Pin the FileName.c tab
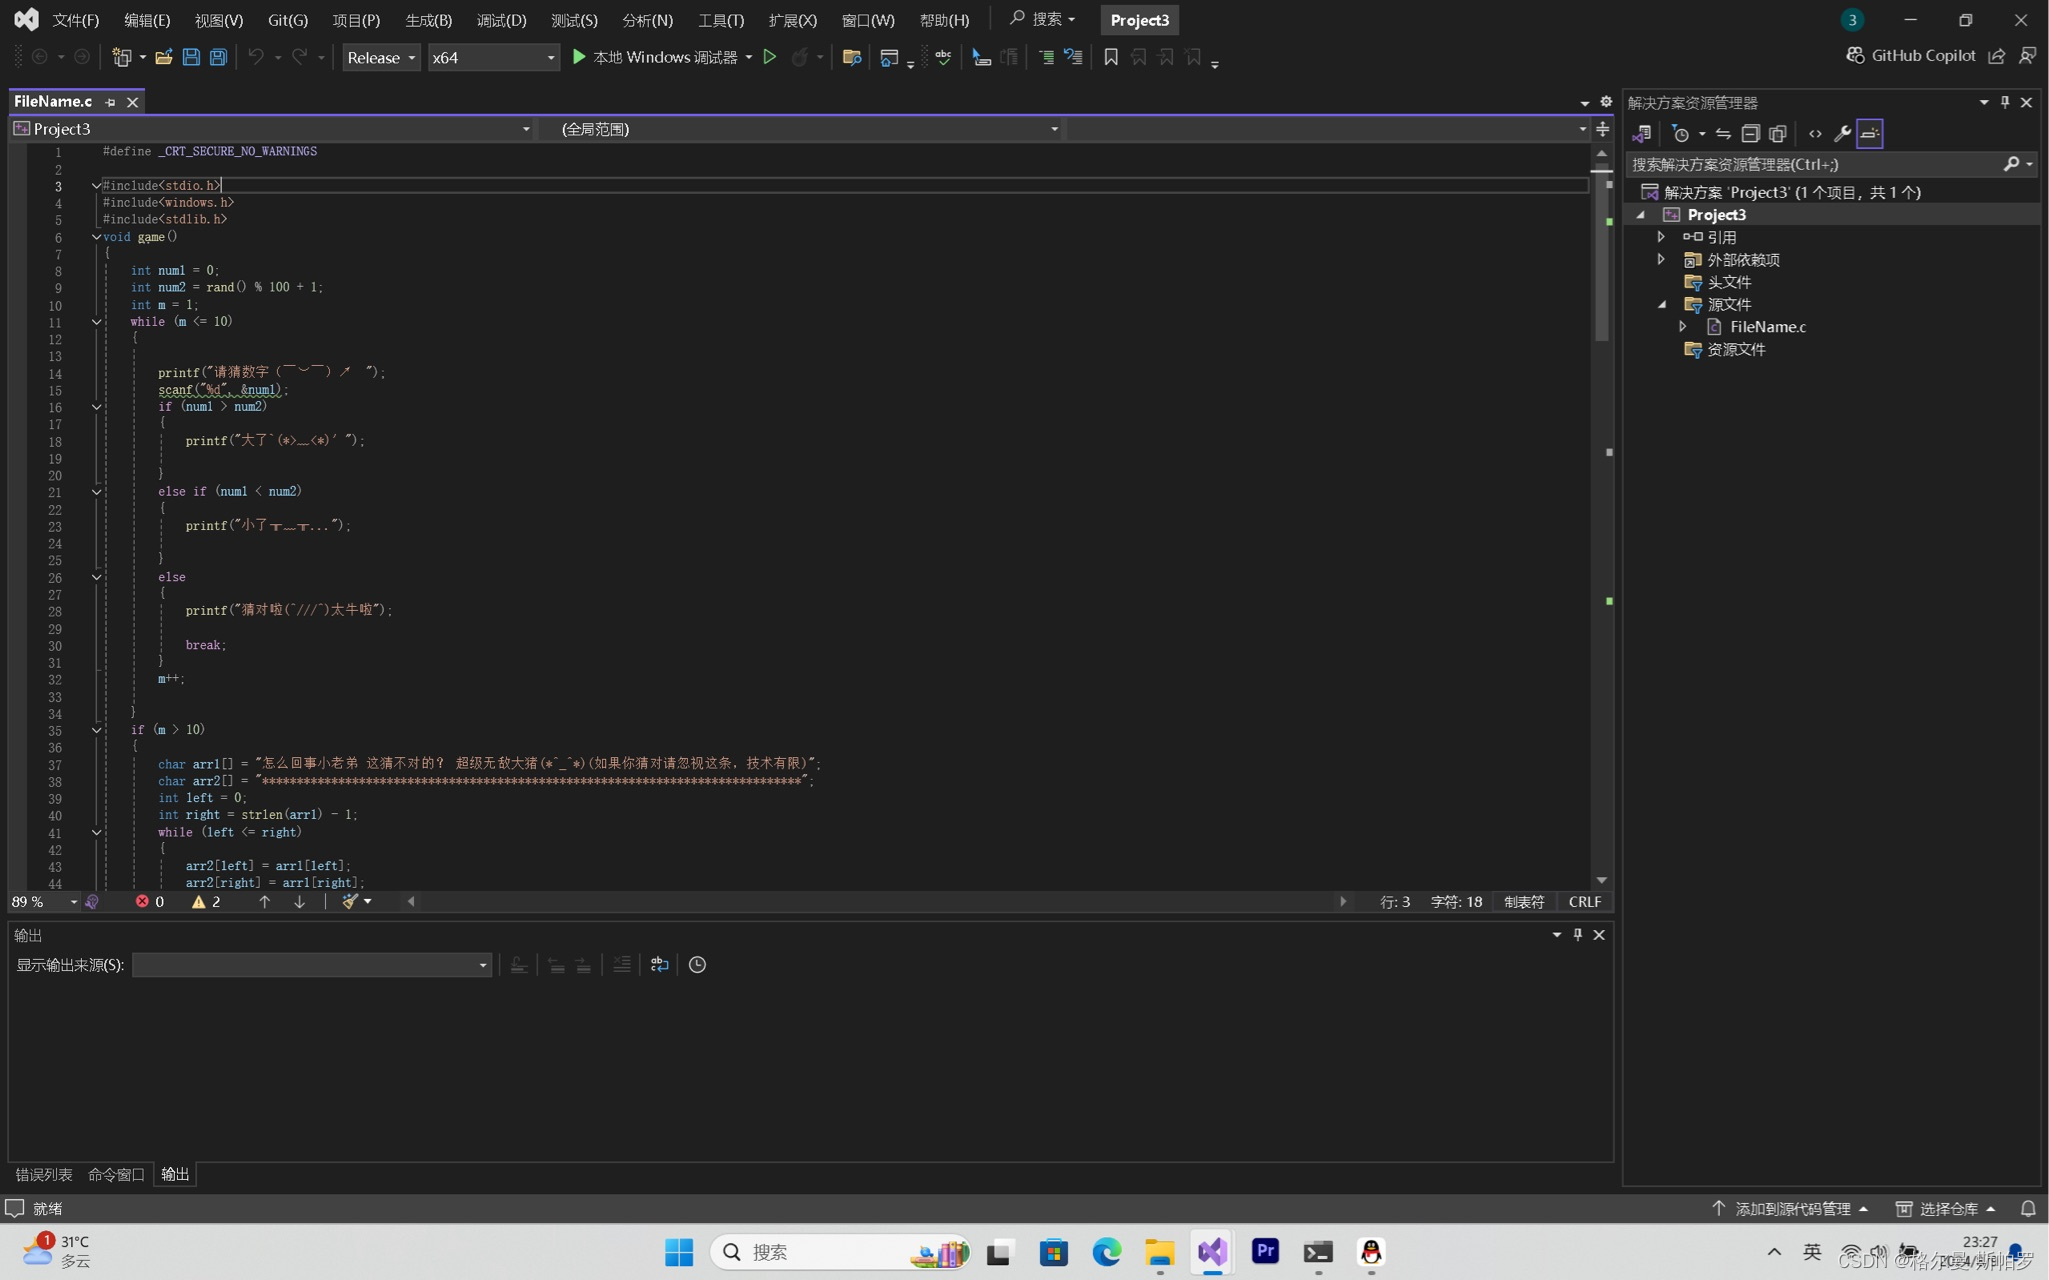 click(x=110, y=102)
